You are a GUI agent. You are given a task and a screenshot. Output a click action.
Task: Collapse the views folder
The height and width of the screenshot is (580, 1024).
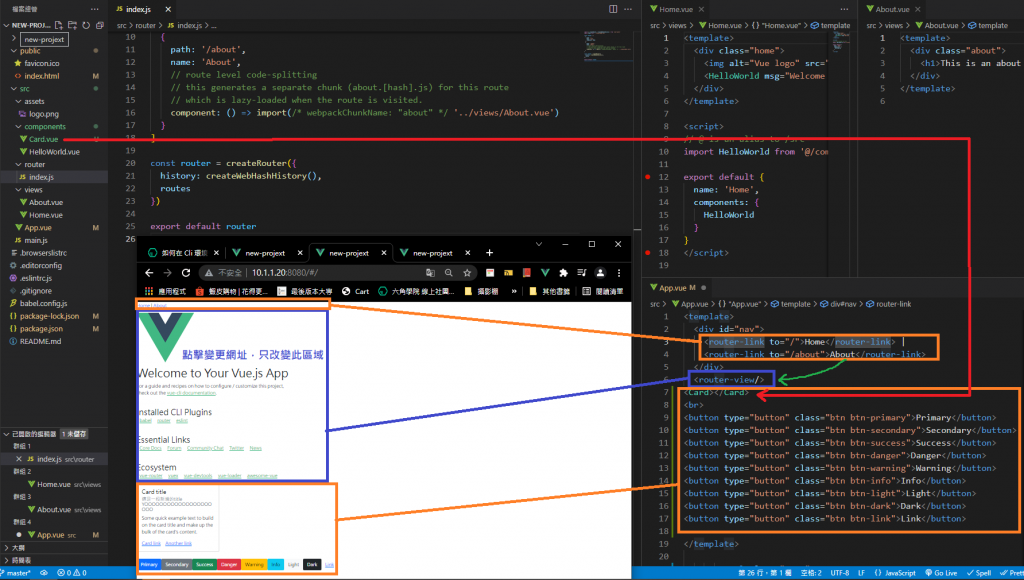coord(19,190)
